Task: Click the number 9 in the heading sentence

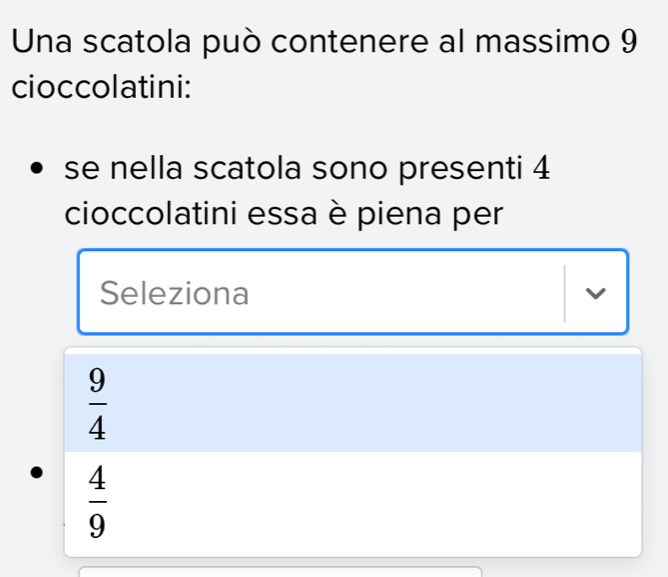Action: click(x=628, y=42)
